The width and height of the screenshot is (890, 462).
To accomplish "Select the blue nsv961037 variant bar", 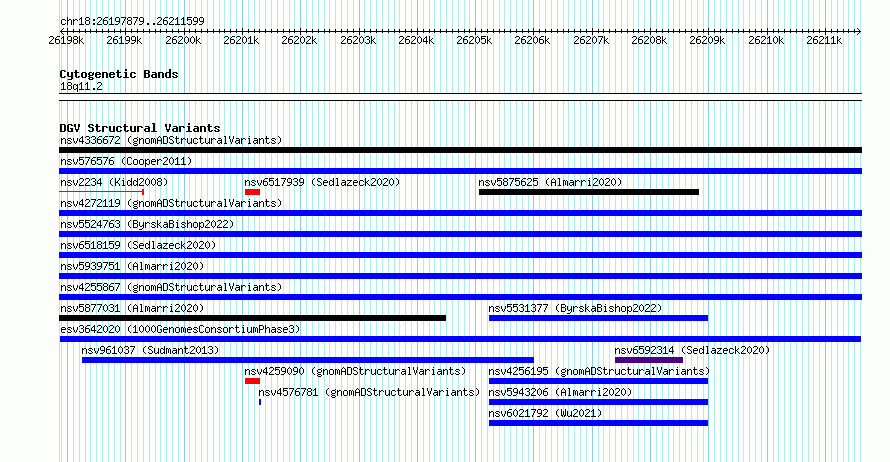I will click(x=308, y=360).
